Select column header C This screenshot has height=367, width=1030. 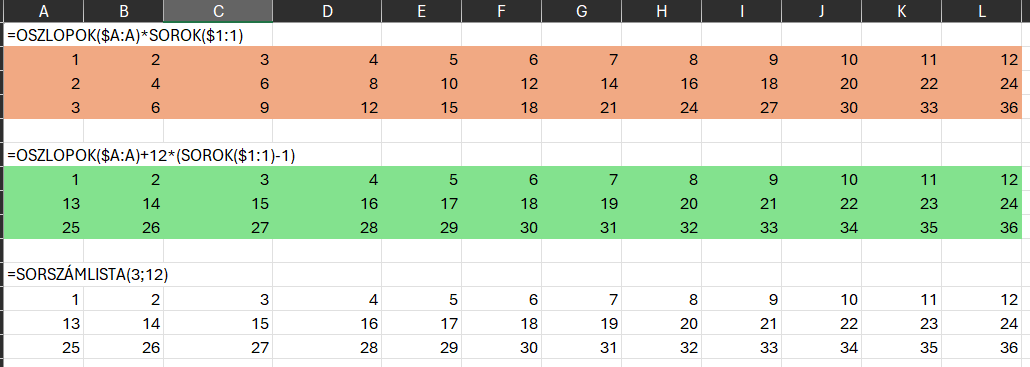pos(217,11)
